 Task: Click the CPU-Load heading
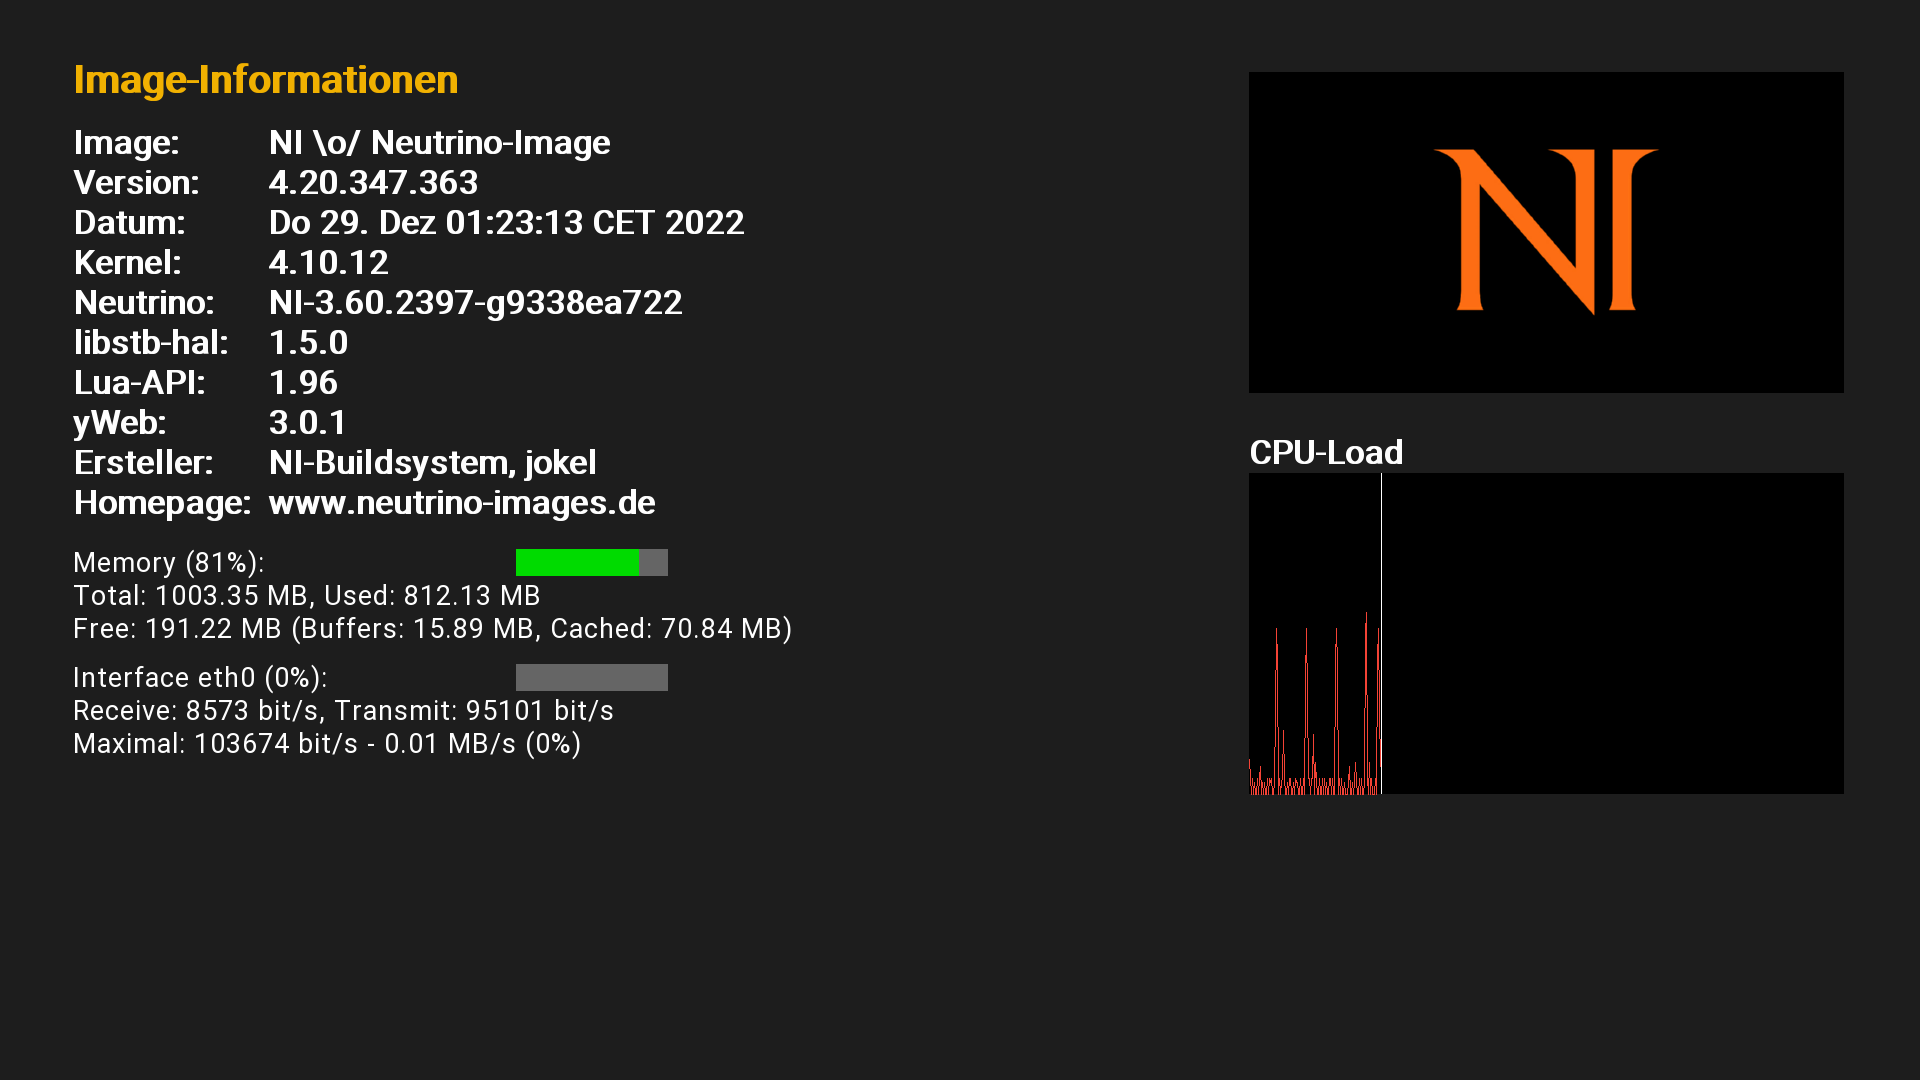[x=1326, y=452]
